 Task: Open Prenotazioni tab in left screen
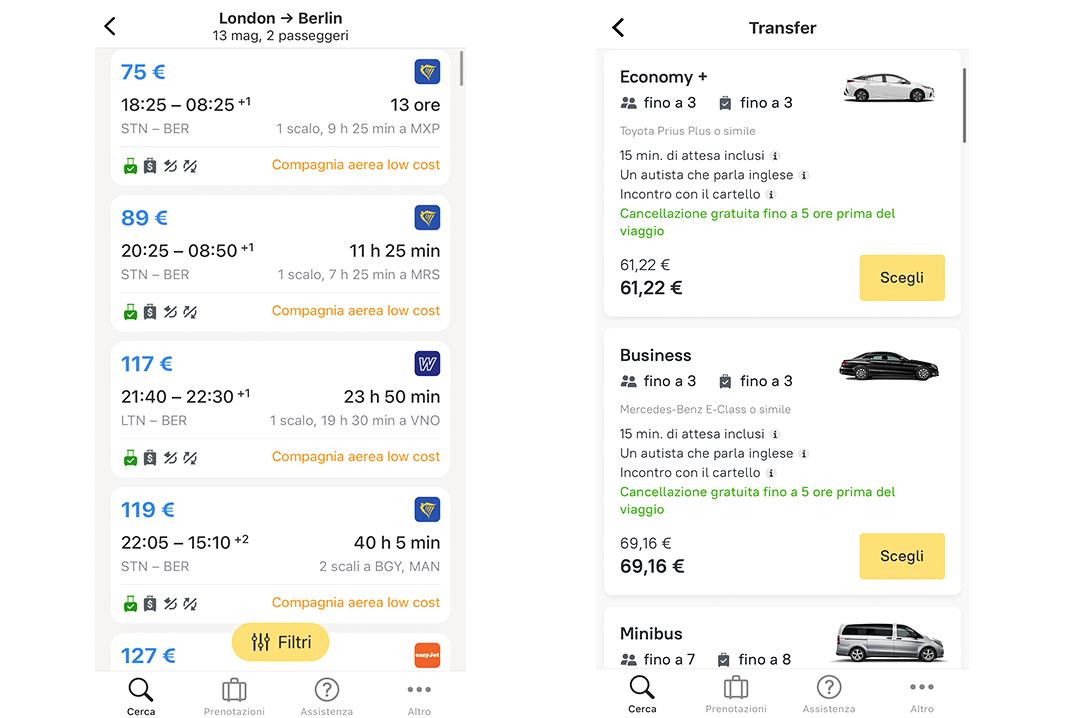[234, 696]
